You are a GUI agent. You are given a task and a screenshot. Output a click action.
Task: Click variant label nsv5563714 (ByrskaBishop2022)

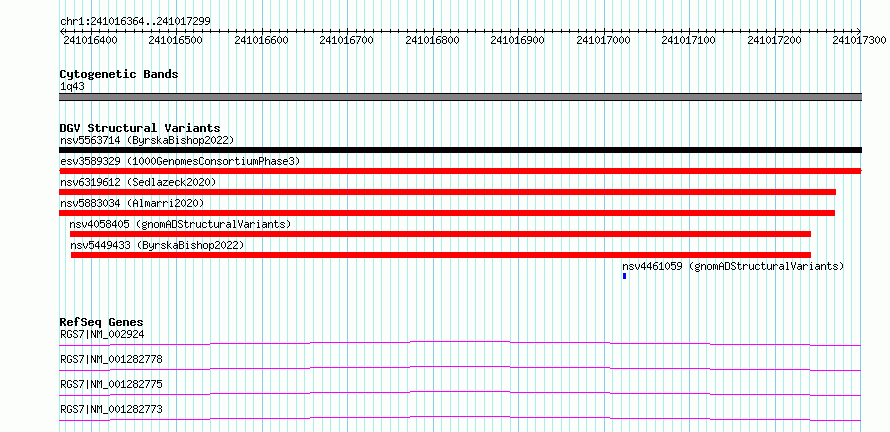point(147,140)
